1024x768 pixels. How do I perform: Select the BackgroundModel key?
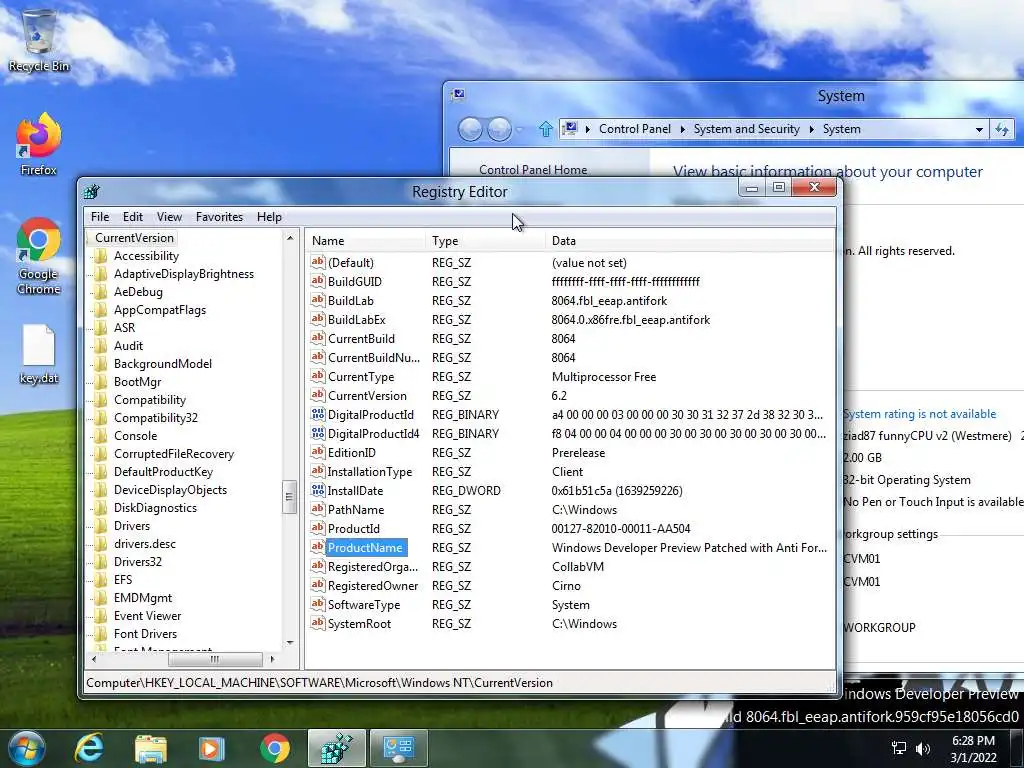pyautogui.click(x=163, y=364)
